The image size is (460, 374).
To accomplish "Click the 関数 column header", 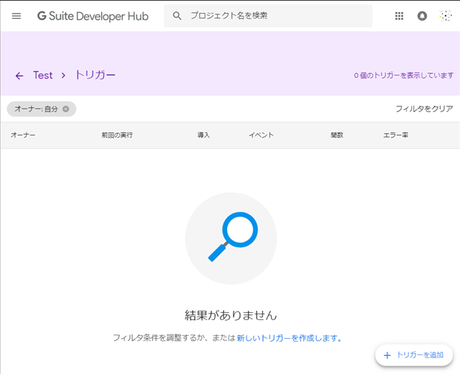I will (x=337, y=135).
